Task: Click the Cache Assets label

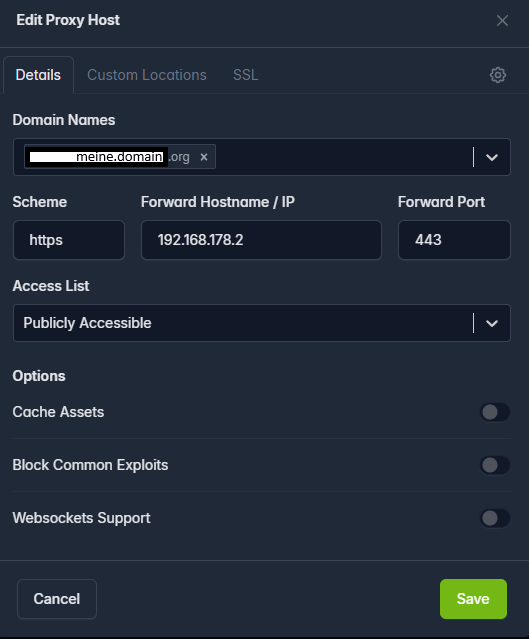Action: (58, 412)
